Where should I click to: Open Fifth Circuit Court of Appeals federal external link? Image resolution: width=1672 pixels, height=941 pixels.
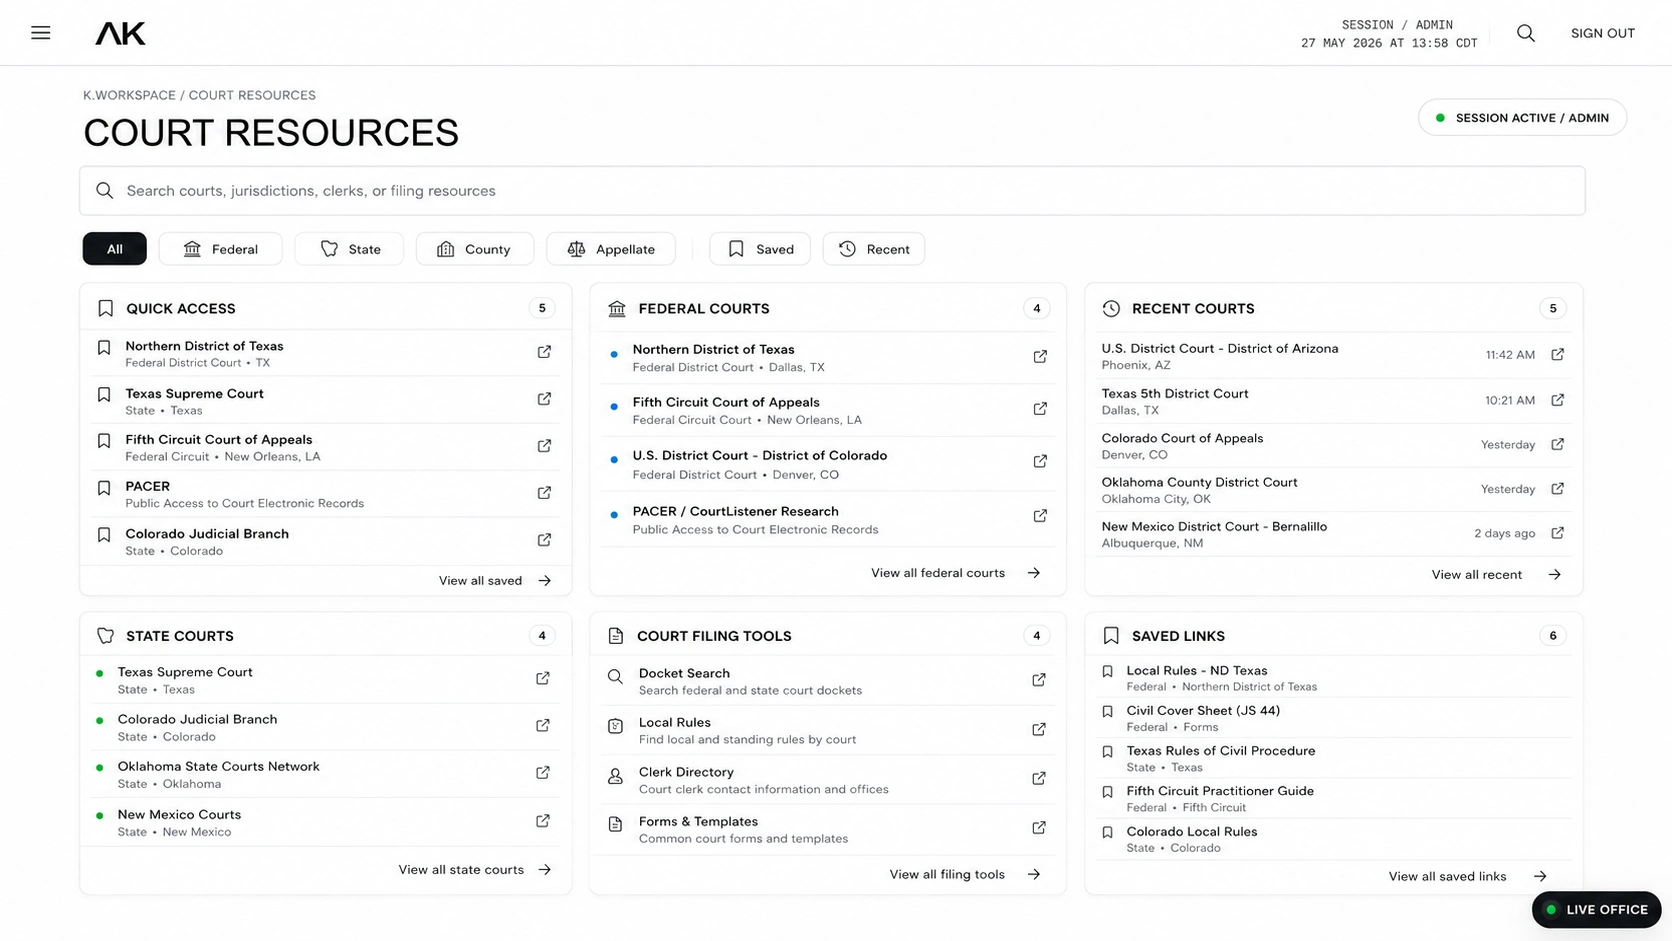click(x=1040, y=409)
